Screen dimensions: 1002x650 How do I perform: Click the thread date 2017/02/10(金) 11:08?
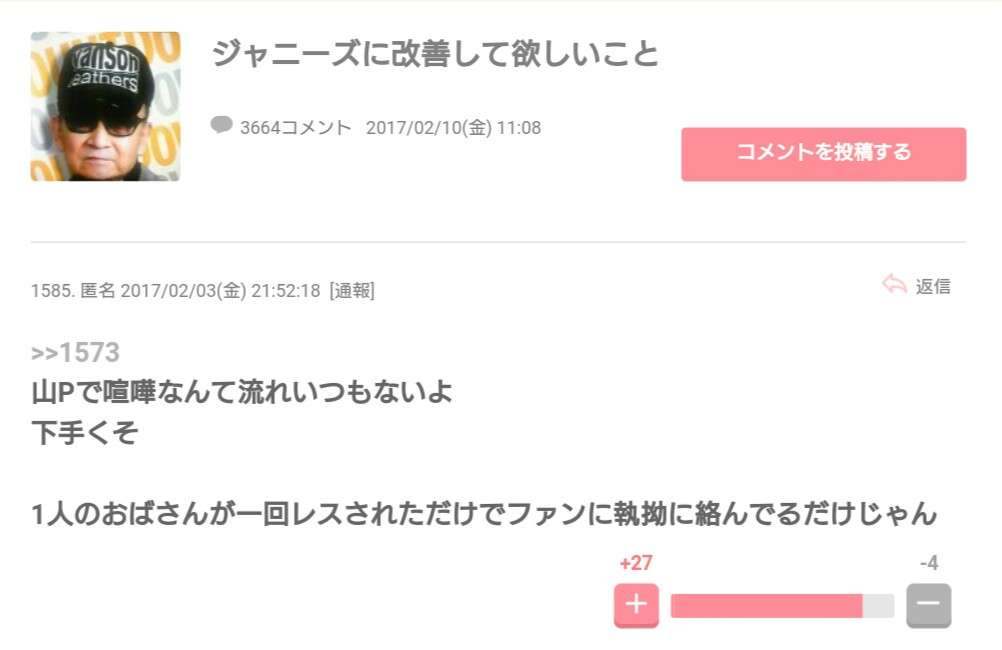click(x=454, y=128)
